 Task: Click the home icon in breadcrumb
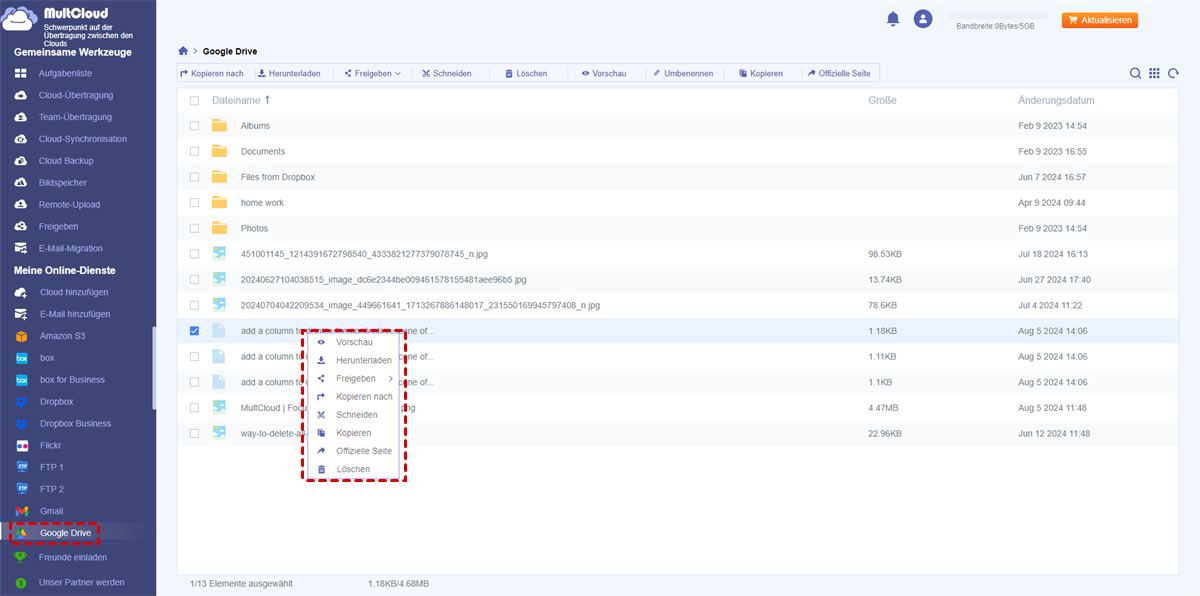pos(183,50)
